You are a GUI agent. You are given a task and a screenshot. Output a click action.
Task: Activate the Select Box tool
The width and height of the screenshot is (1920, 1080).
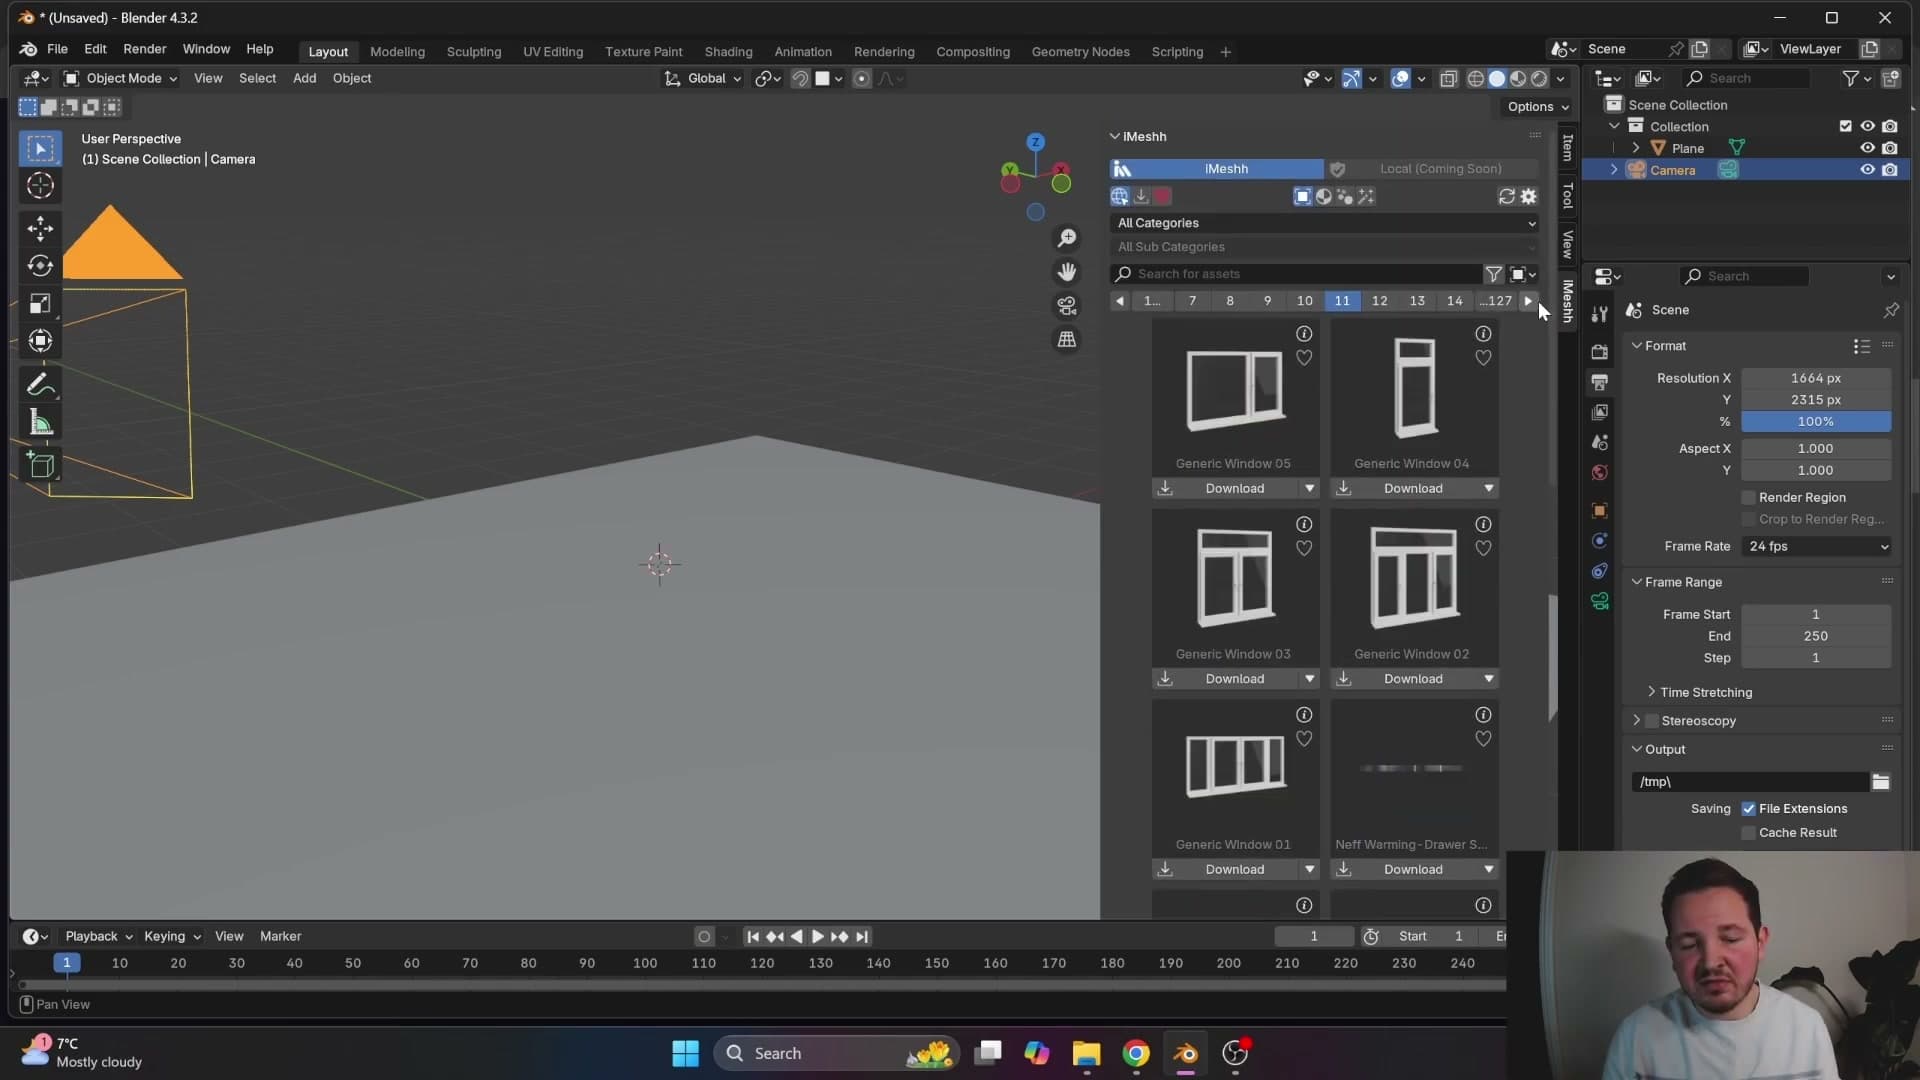click(x=40, y=149)
